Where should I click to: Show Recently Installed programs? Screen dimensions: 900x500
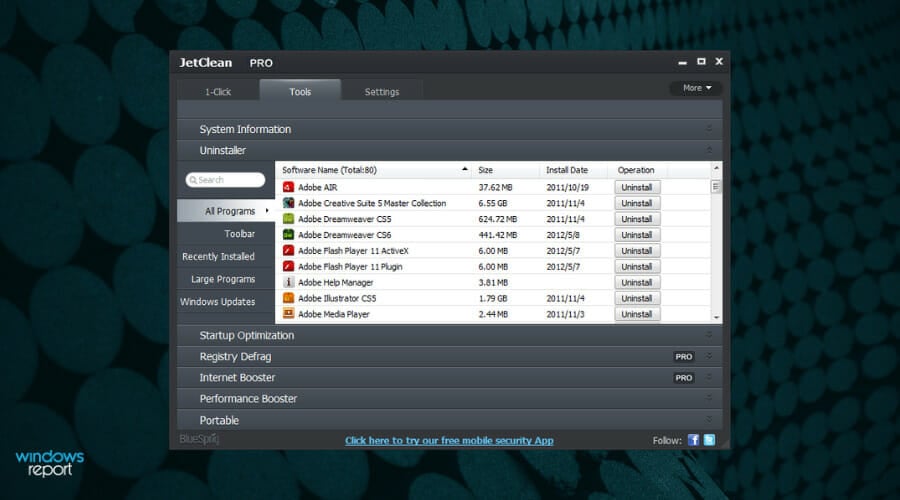tap(226, 257)
